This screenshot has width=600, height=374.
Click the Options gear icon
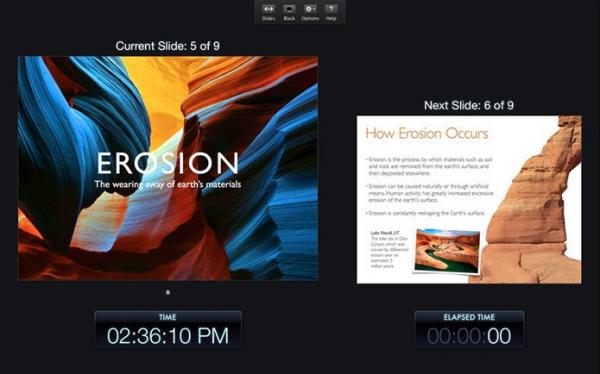point(308,8)
